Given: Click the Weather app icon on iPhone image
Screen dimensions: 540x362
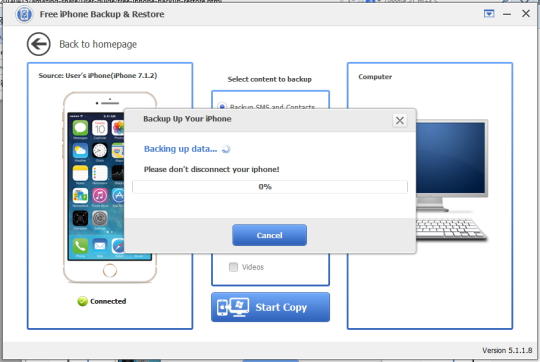Looking at the screenshot, I should (80, 151).
